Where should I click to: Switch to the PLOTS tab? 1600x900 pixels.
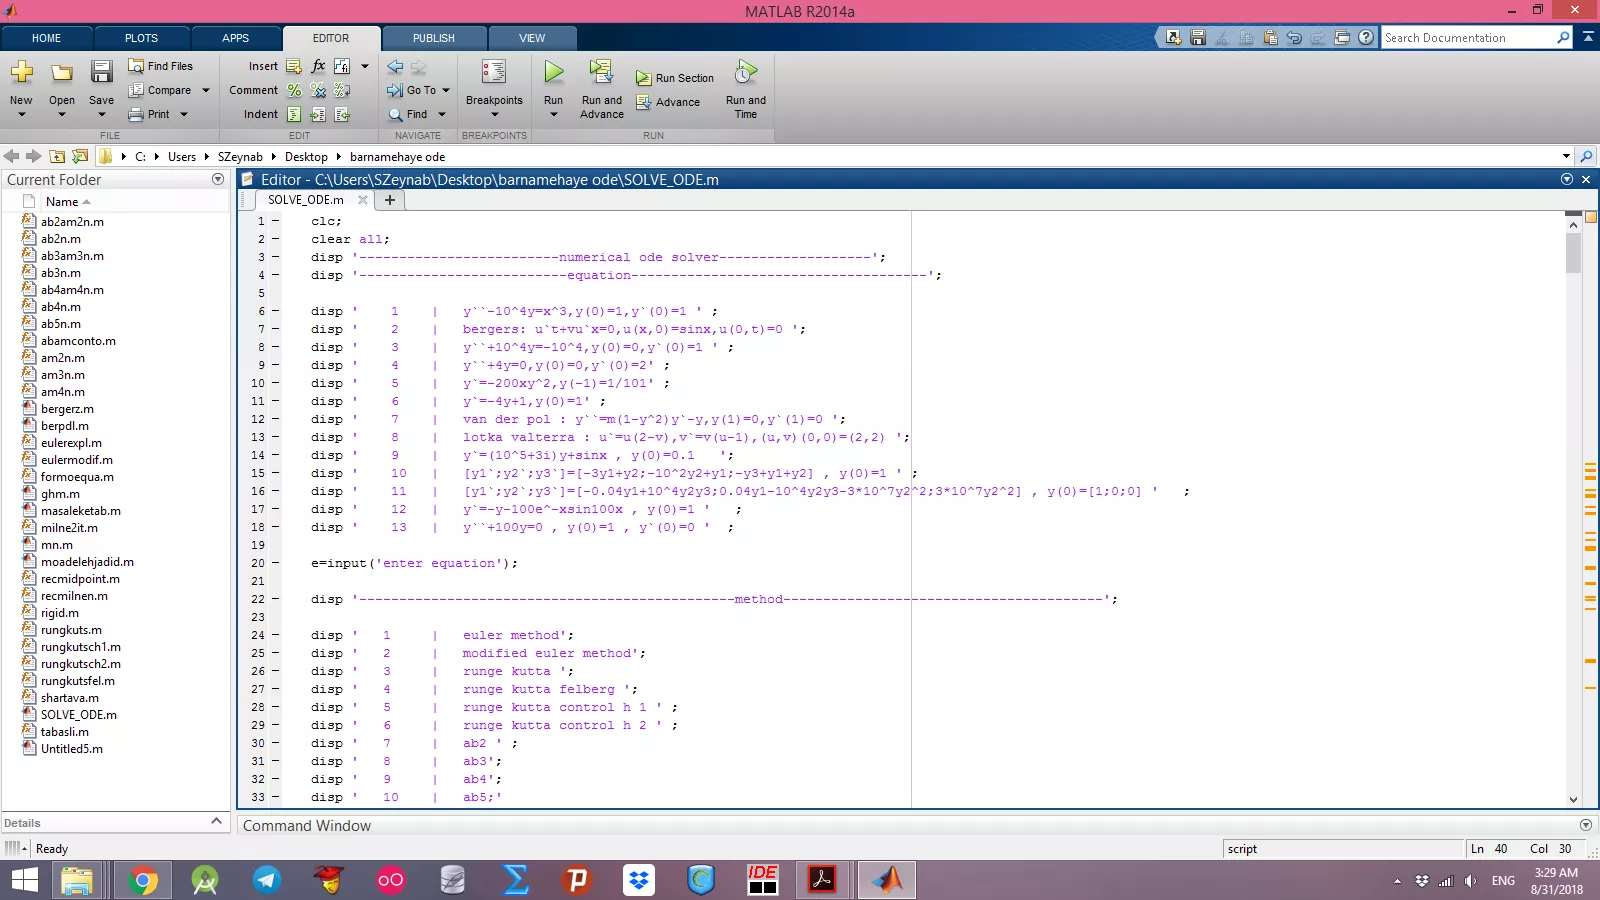(141, 38)
